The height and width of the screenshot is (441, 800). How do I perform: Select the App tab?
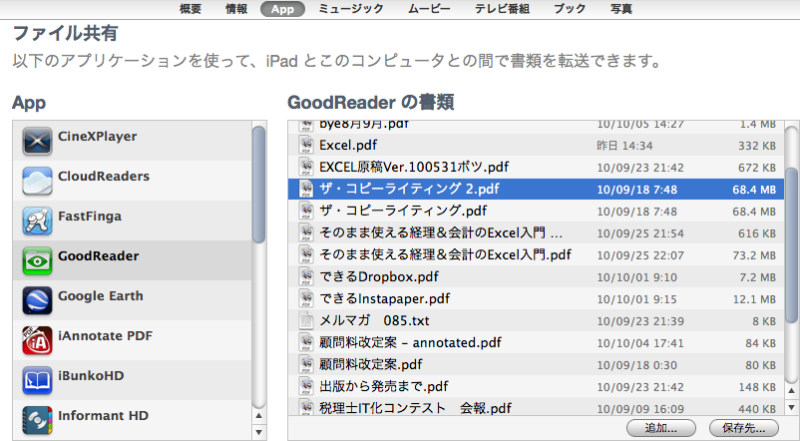[x=283, y=9]
